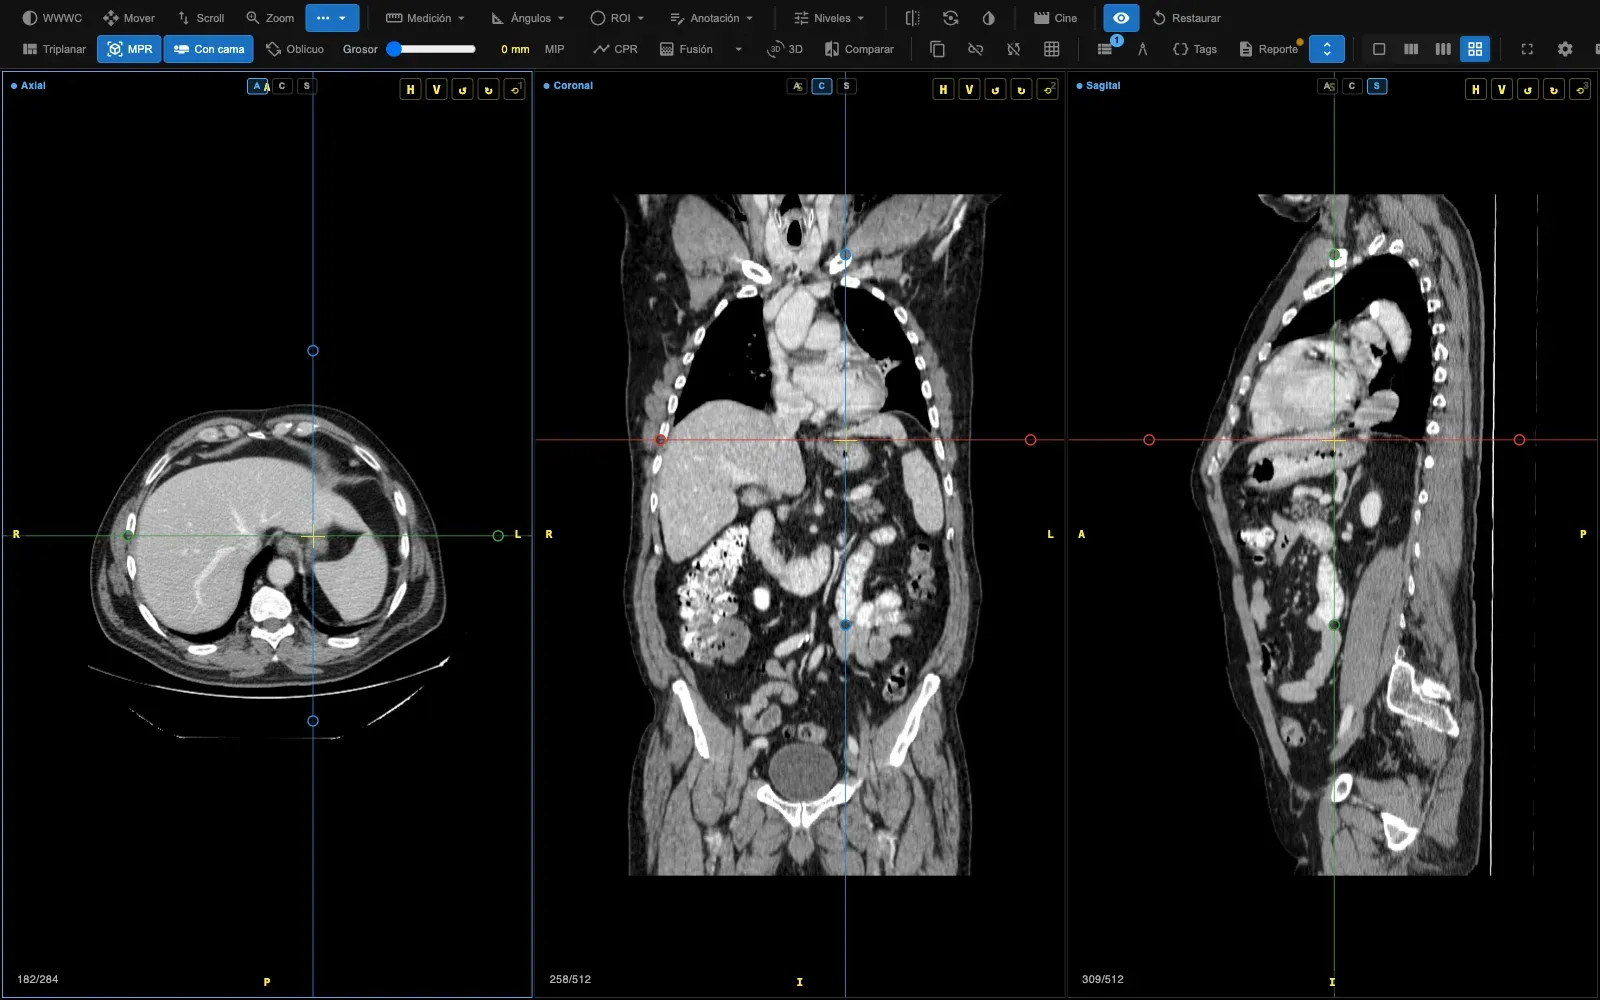Open the Anotación dropdown
1600x1000 pixels.
(711, 18)
